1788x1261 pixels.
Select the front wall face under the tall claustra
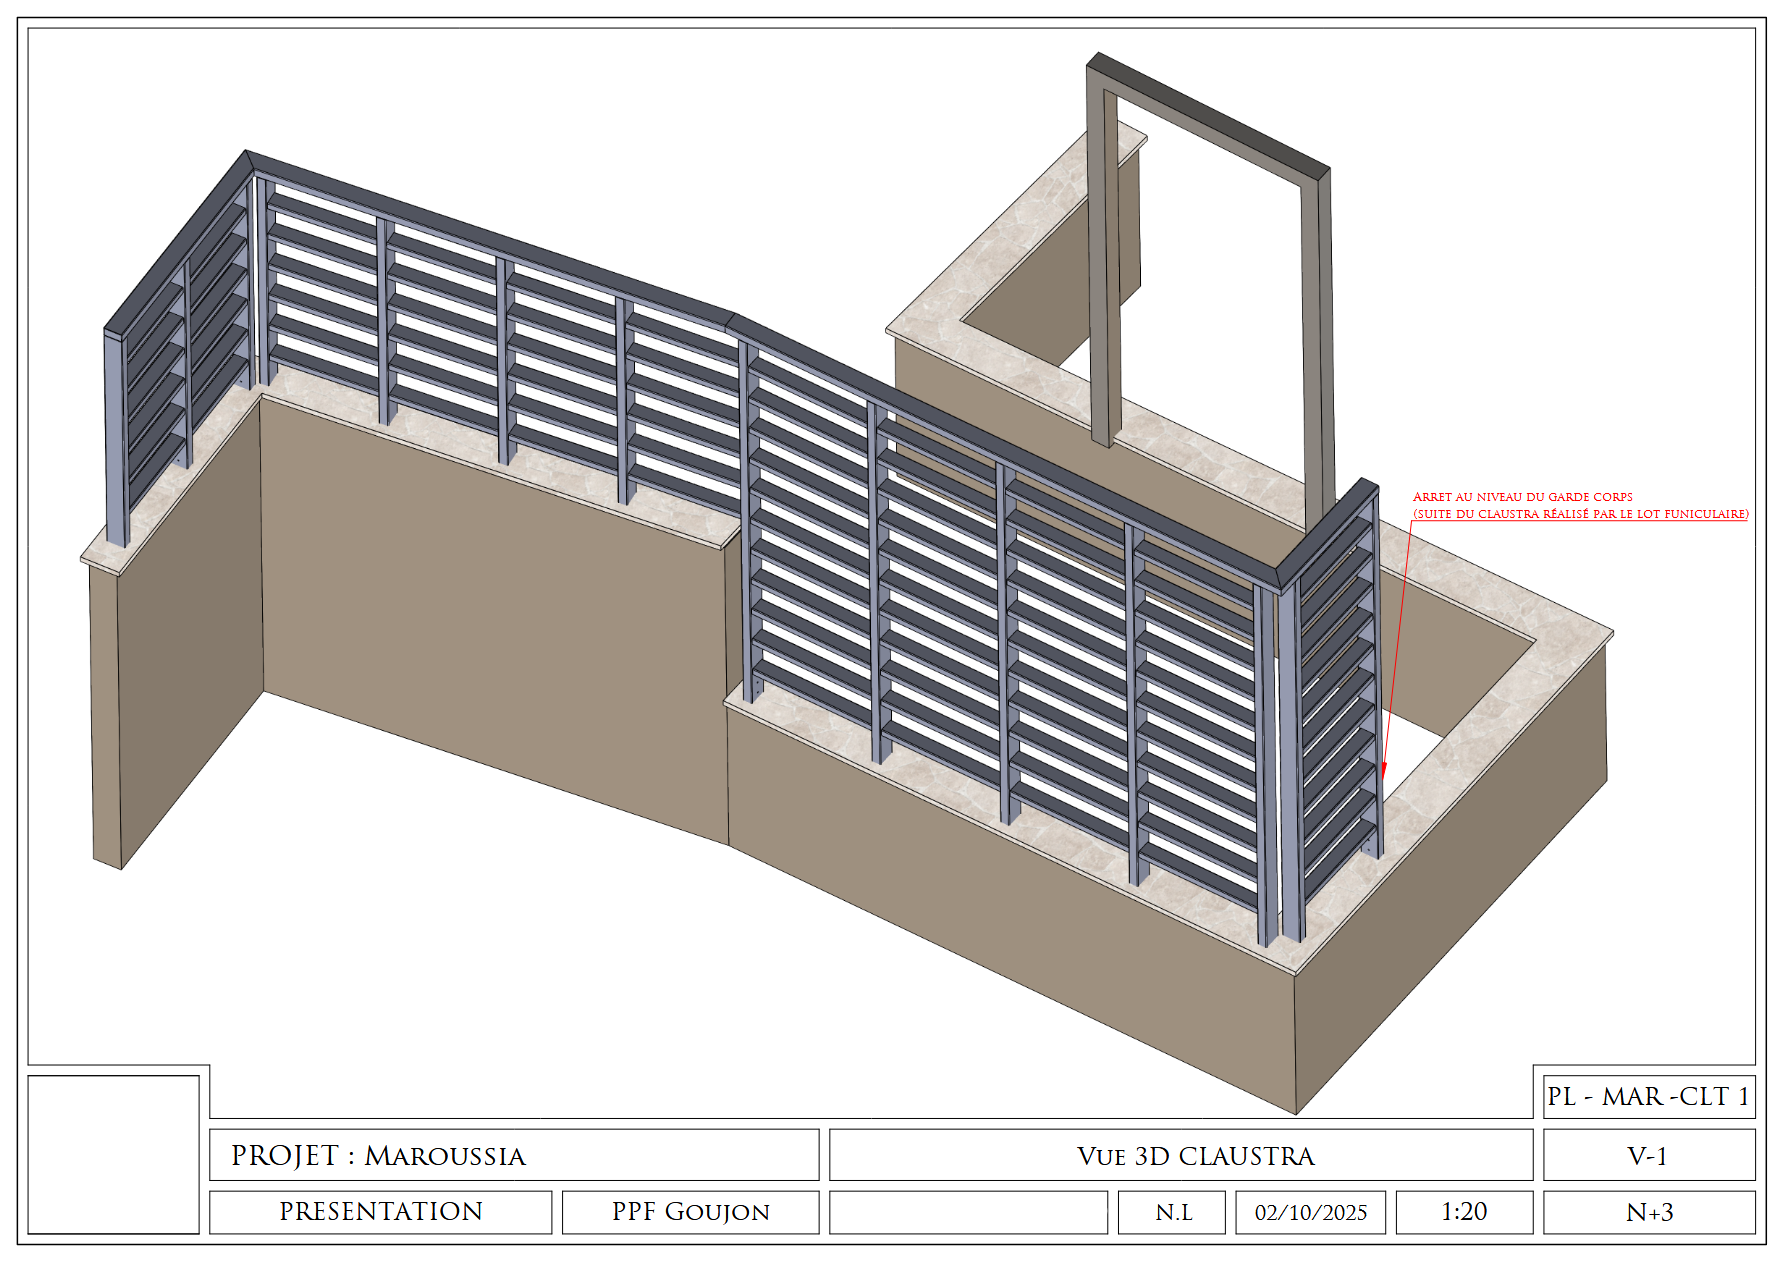coord(1000,900)
